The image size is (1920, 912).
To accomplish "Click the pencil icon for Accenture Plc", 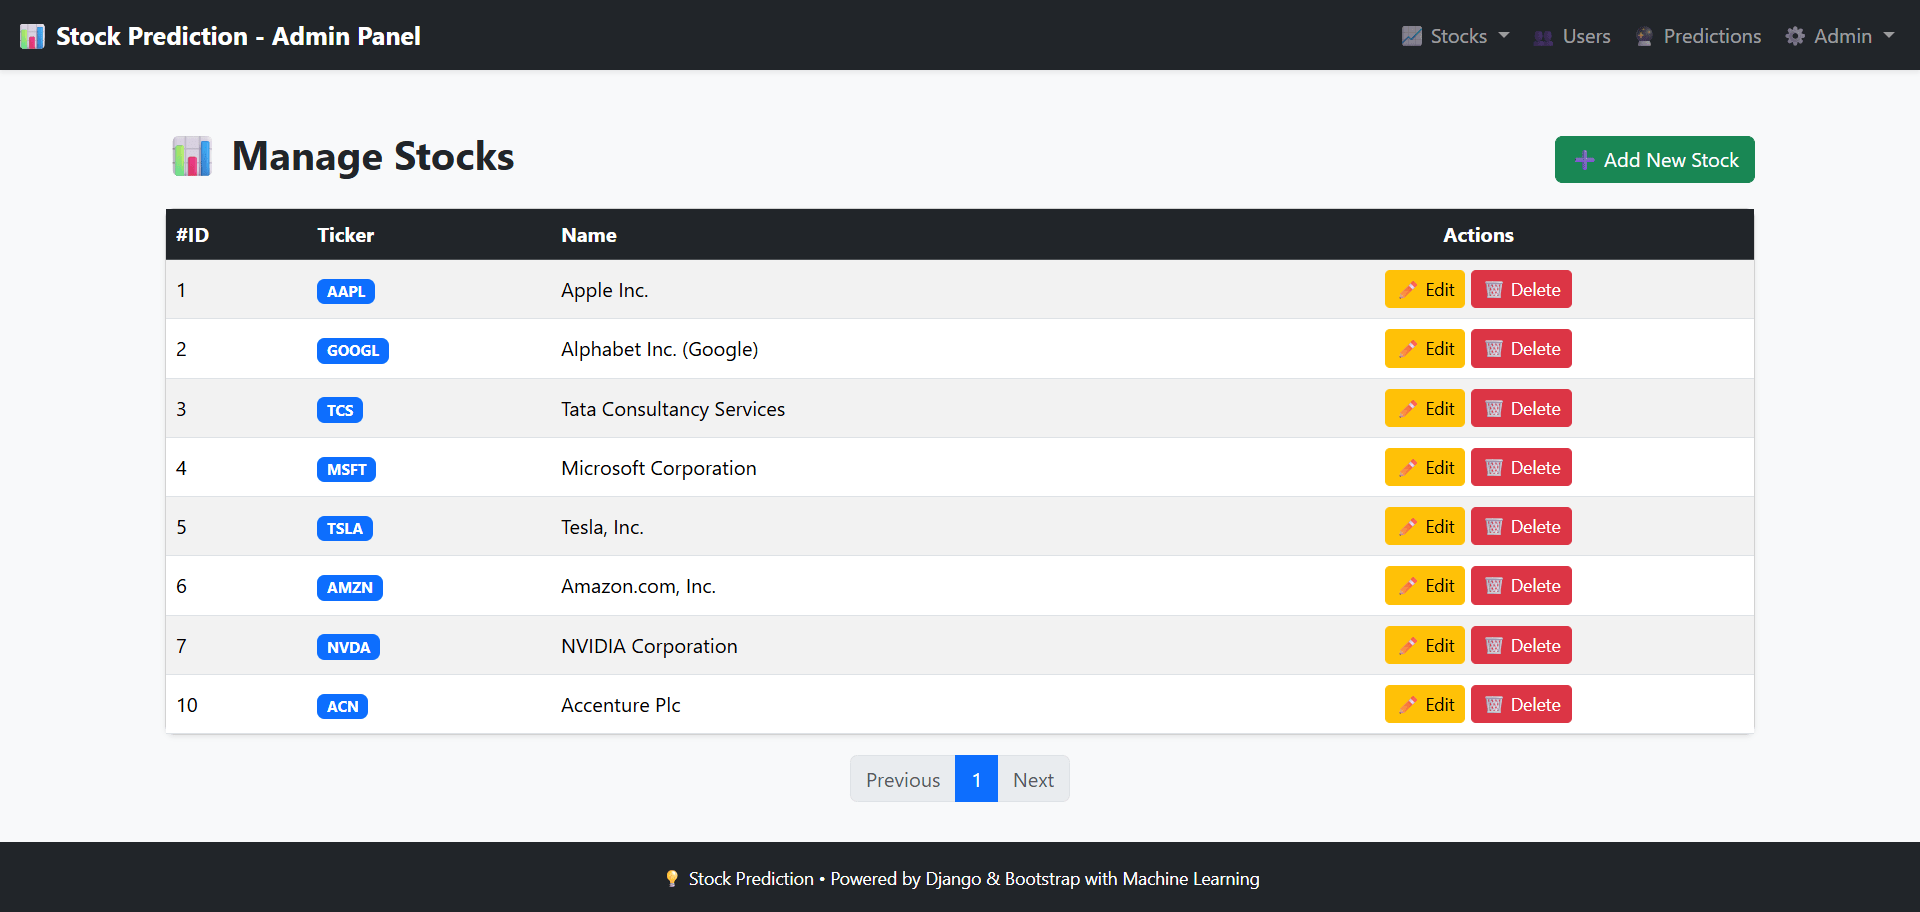I will (1407, 705).
